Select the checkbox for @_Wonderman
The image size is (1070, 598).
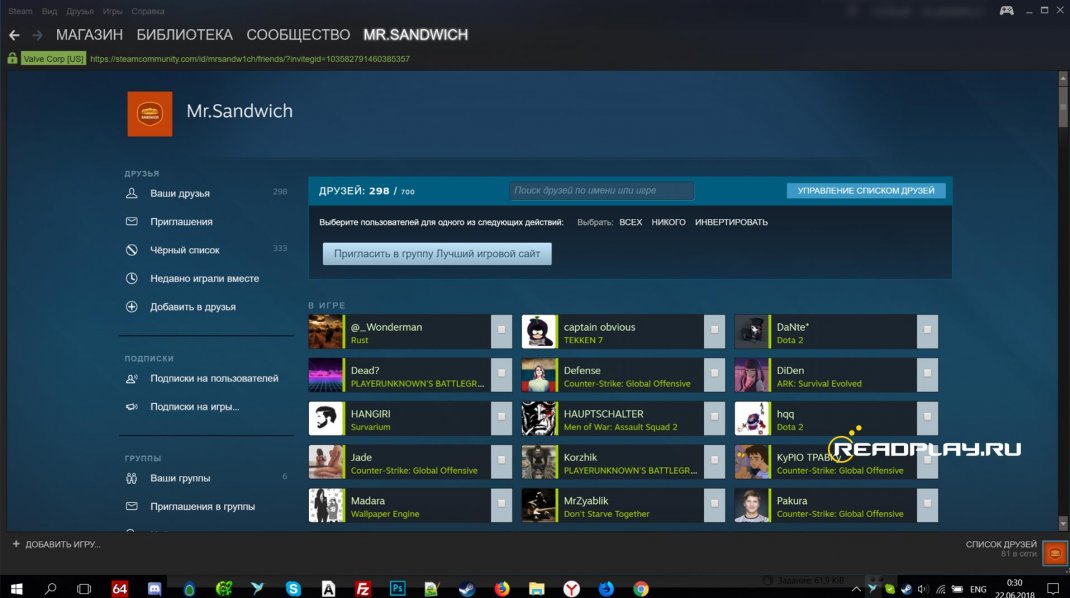pyautogui.click(x=502, y=330)
